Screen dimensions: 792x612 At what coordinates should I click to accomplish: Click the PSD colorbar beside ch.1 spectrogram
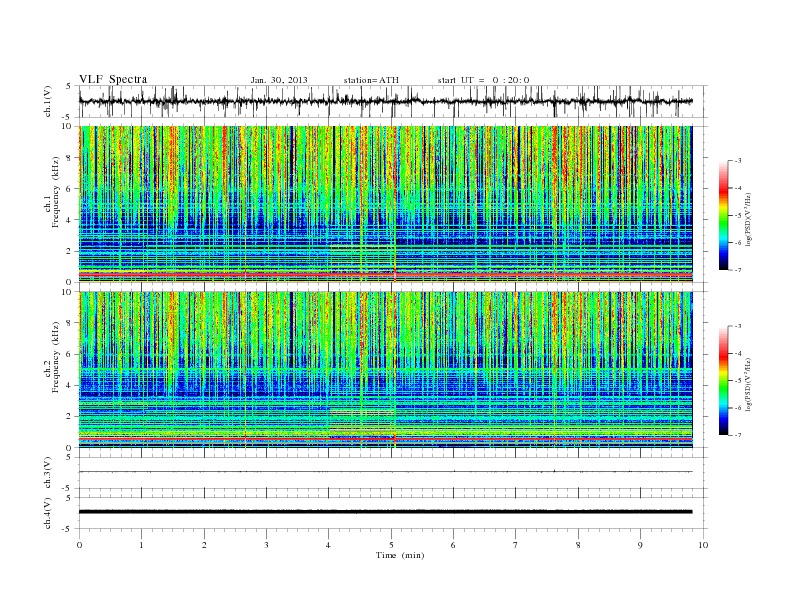(723, 215)
